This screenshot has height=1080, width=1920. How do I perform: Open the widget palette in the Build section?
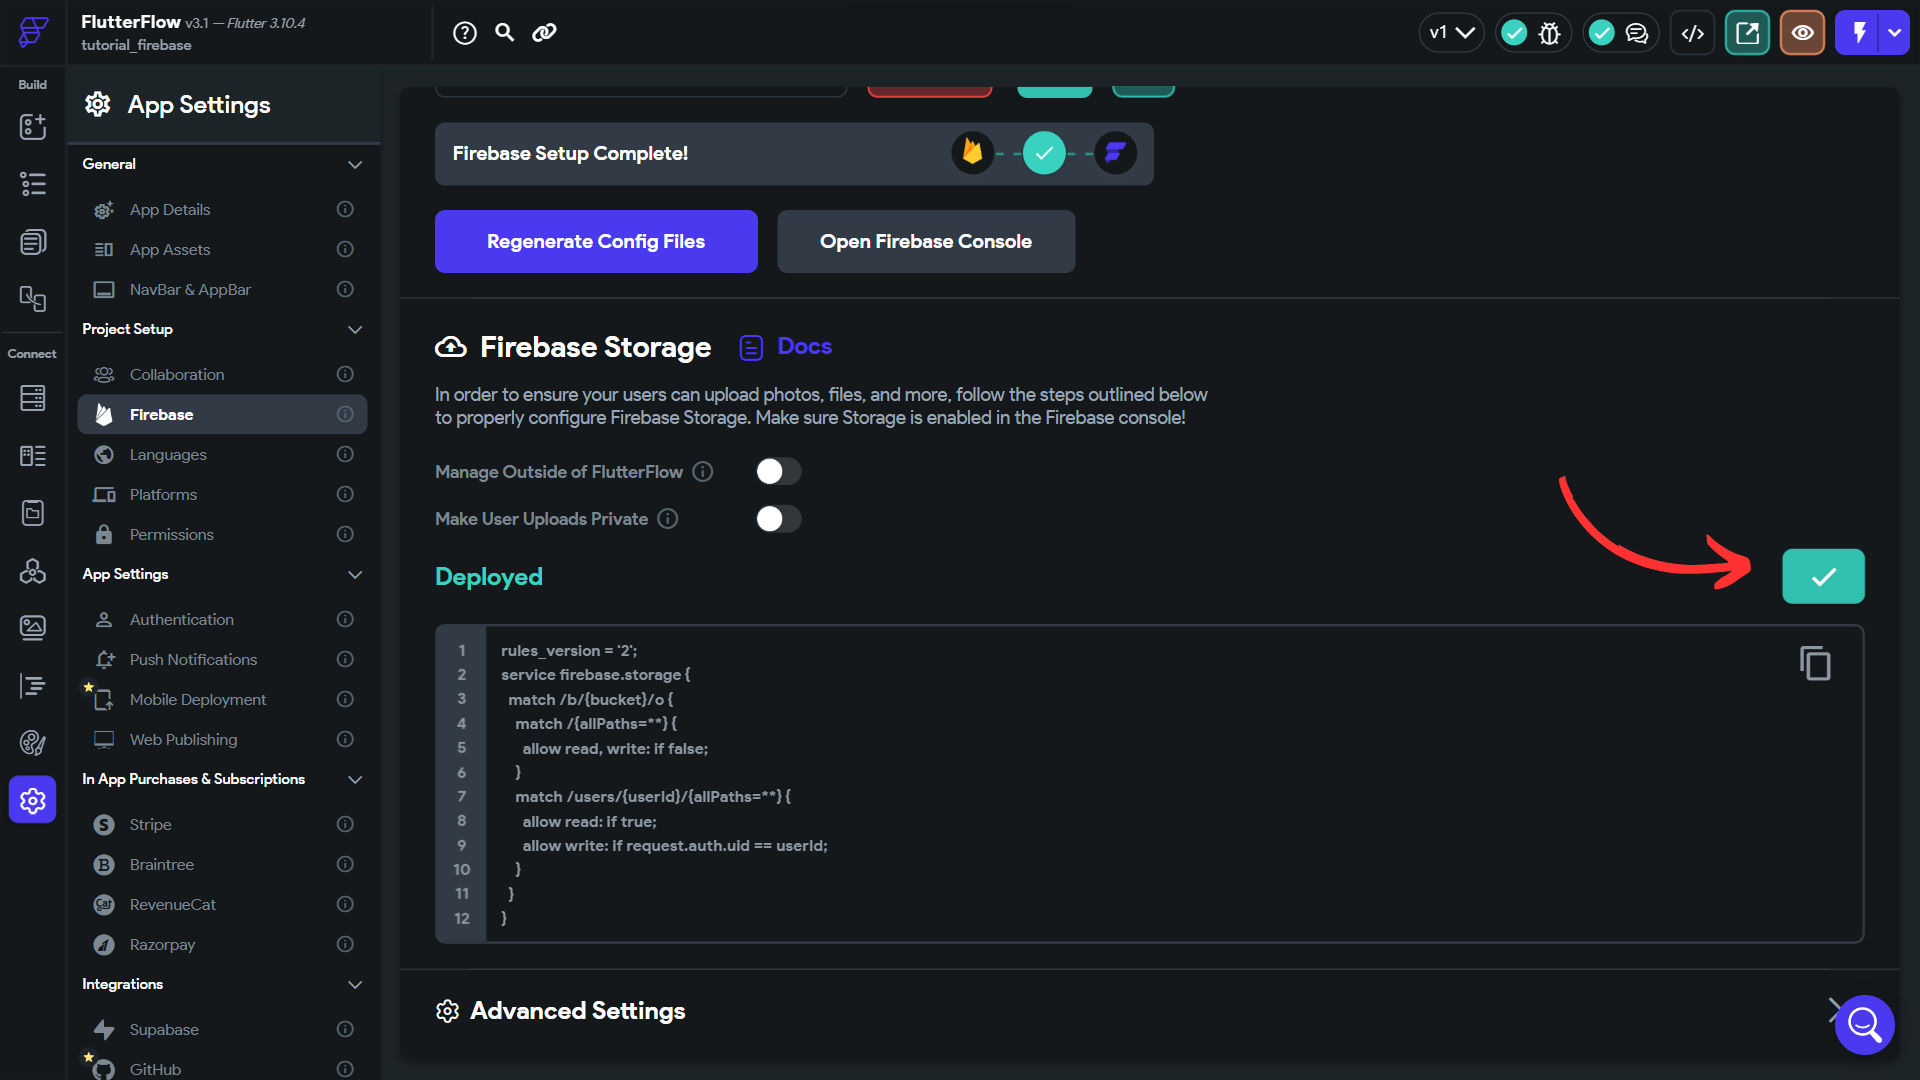(32, 127)
